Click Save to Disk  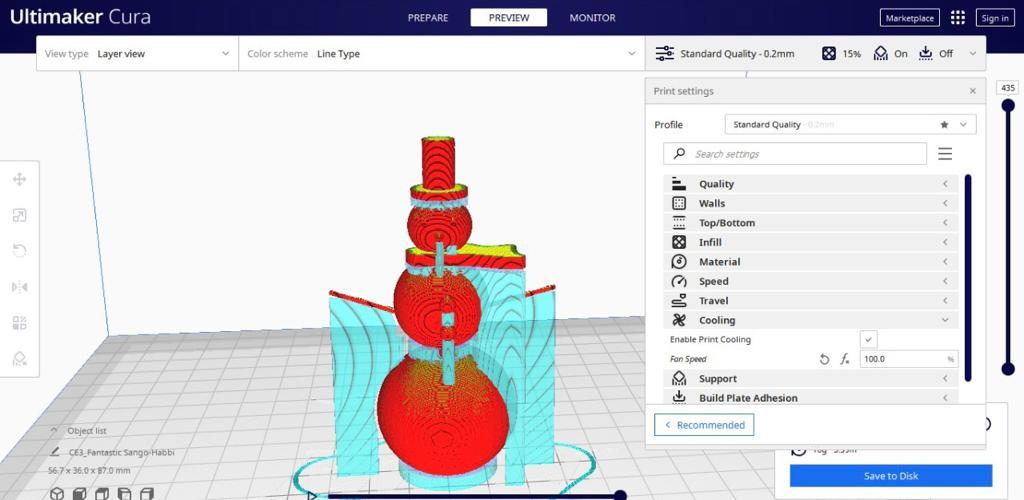tap(891, 476)
